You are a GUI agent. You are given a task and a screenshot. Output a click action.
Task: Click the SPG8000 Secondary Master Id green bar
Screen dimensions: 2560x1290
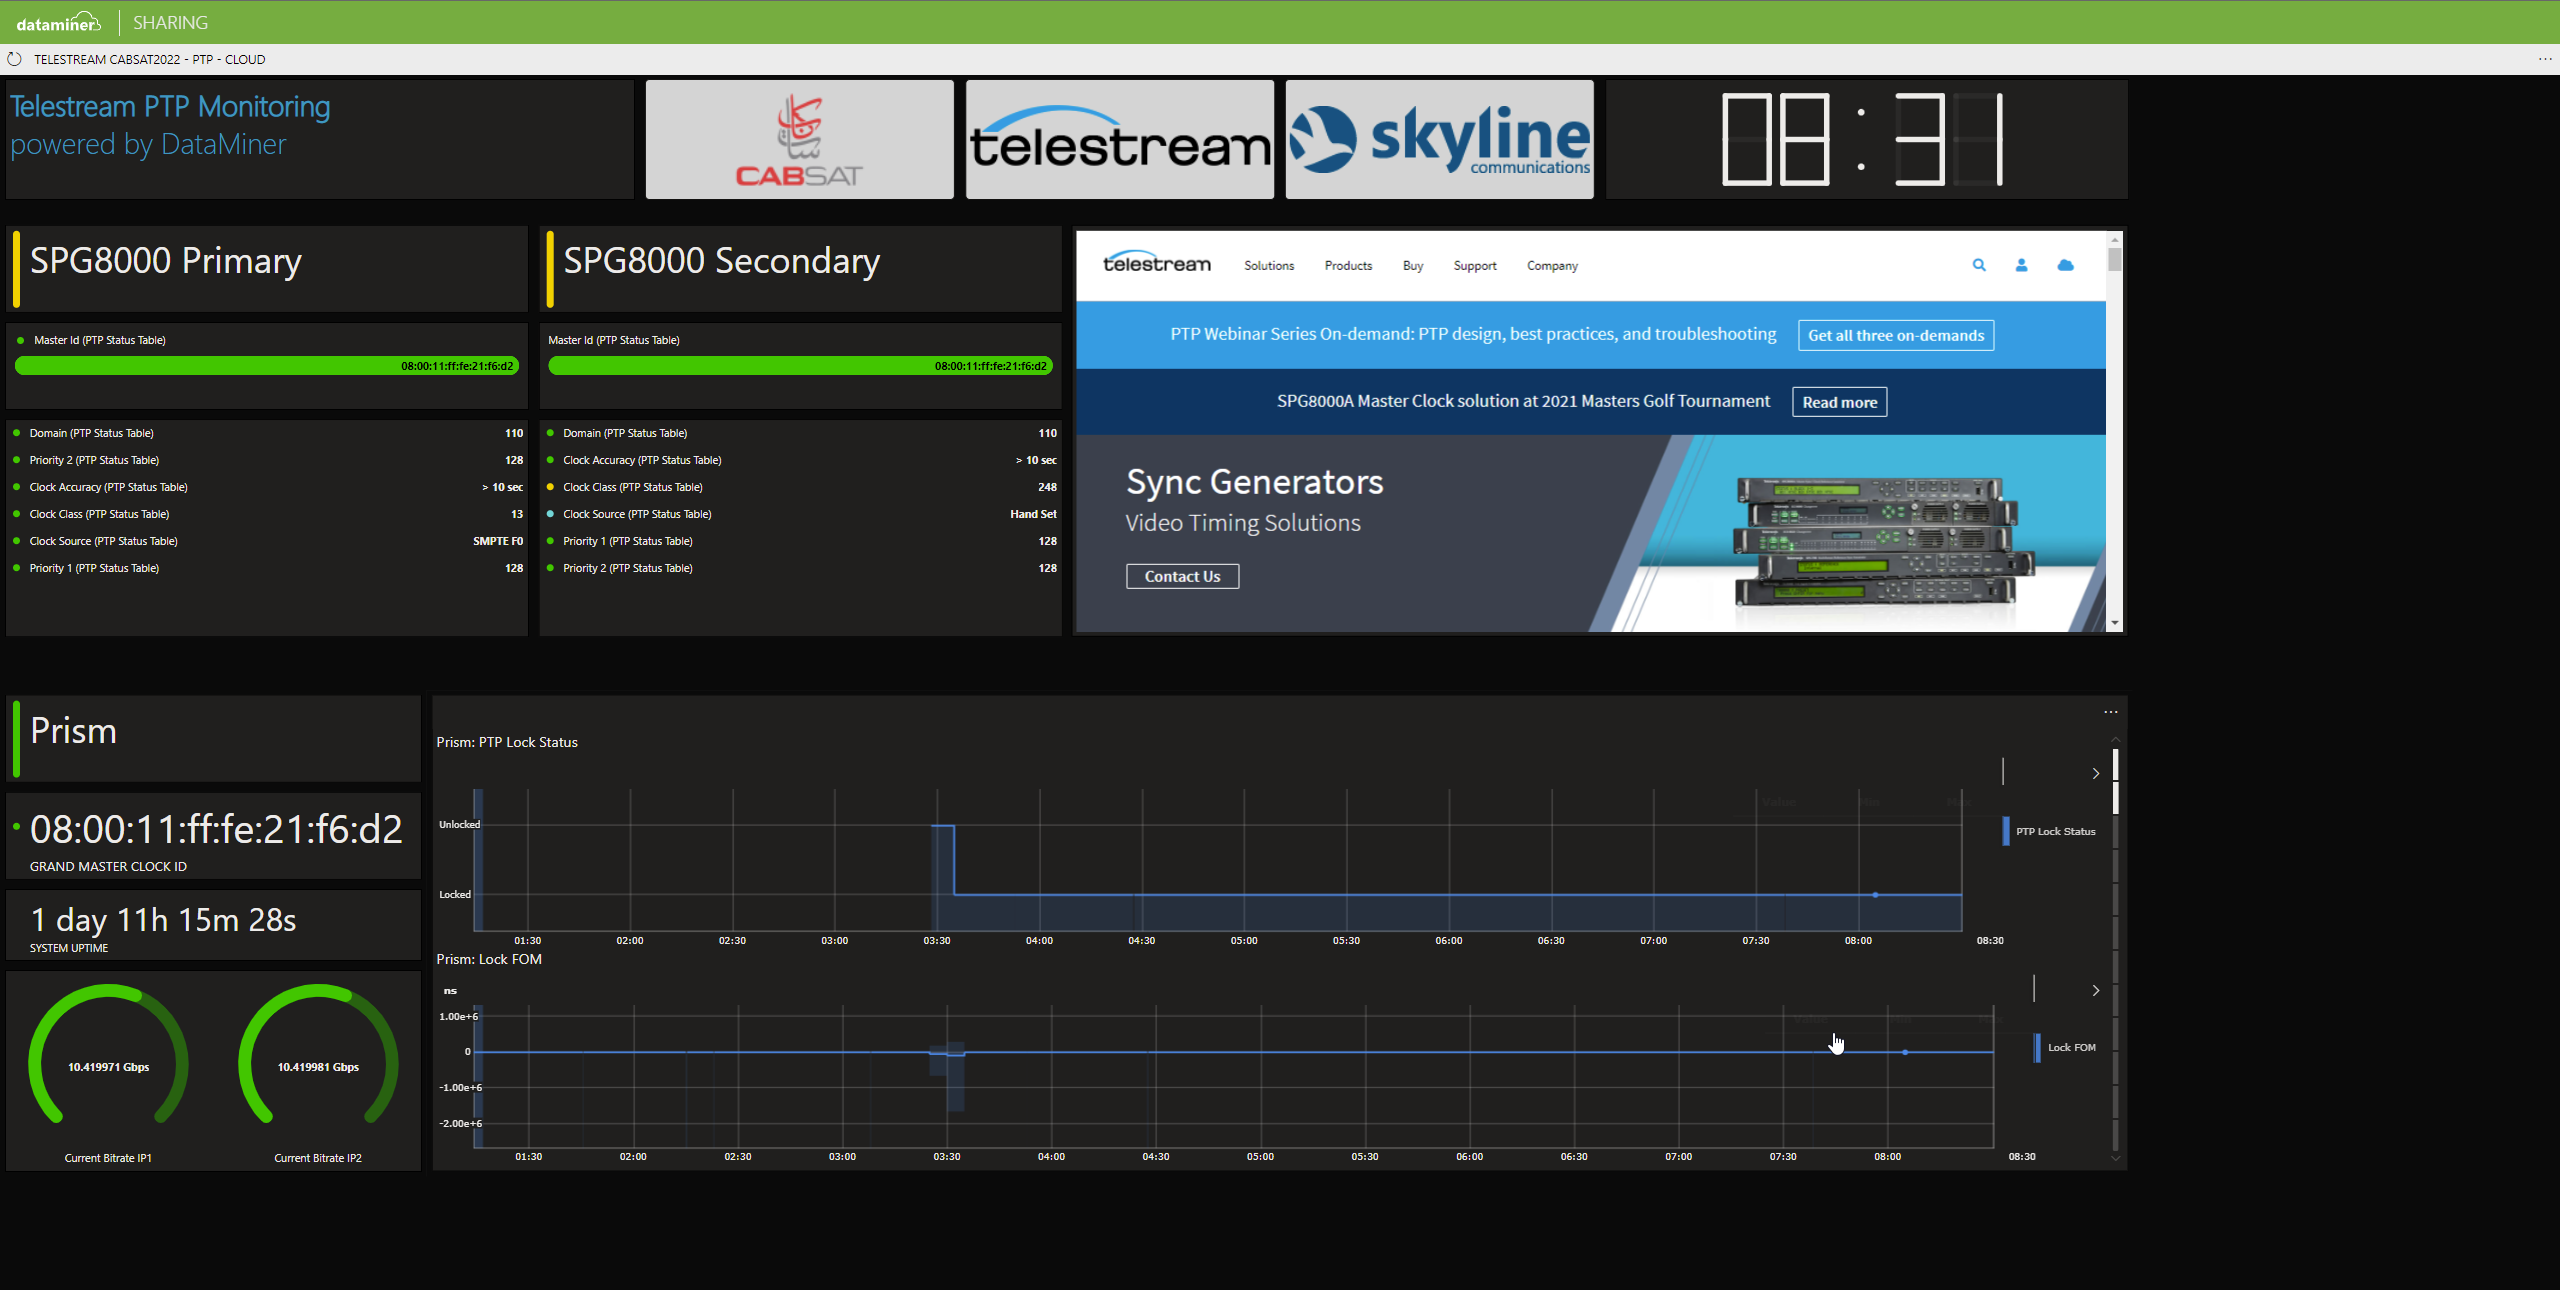(x=800, y=366)
